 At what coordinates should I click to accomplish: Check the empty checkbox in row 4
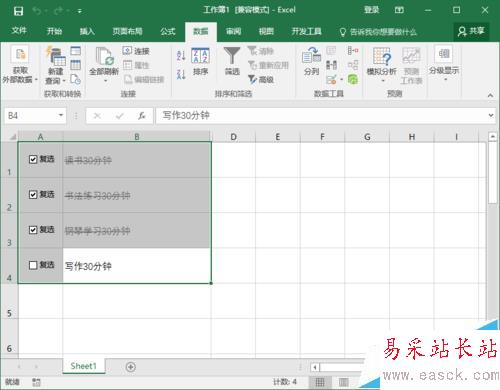tap(33, 265)
